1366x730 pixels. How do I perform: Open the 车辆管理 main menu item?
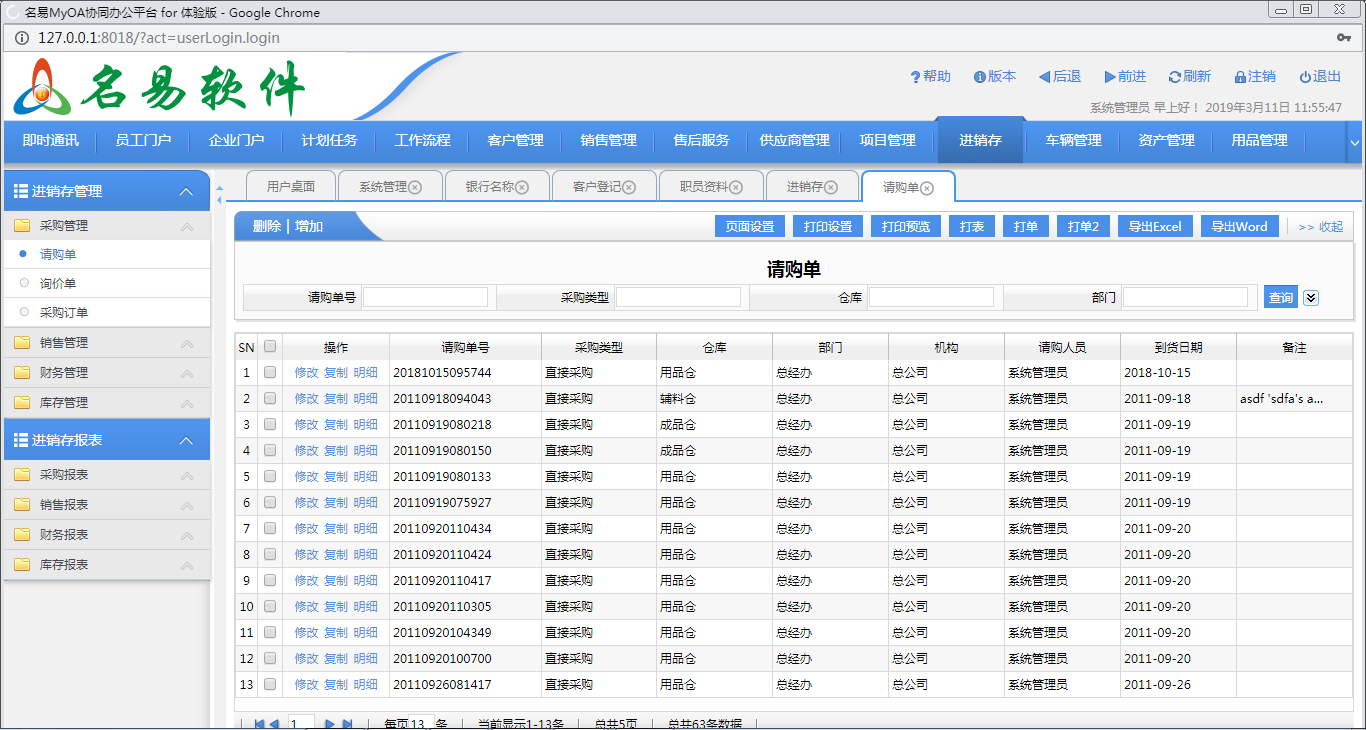click(x=1073, y=140)
